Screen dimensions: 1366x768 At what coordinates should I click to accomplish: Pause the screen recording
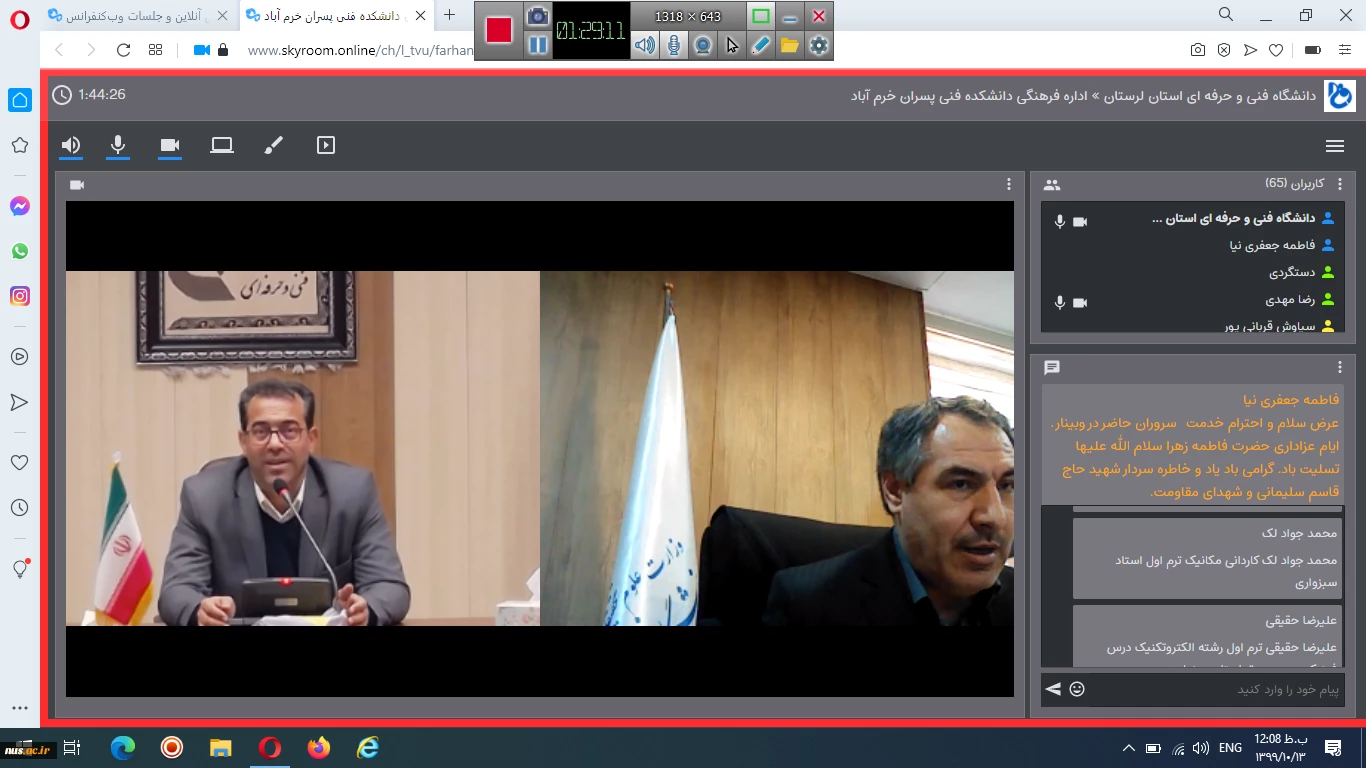(x=538, y=45)
